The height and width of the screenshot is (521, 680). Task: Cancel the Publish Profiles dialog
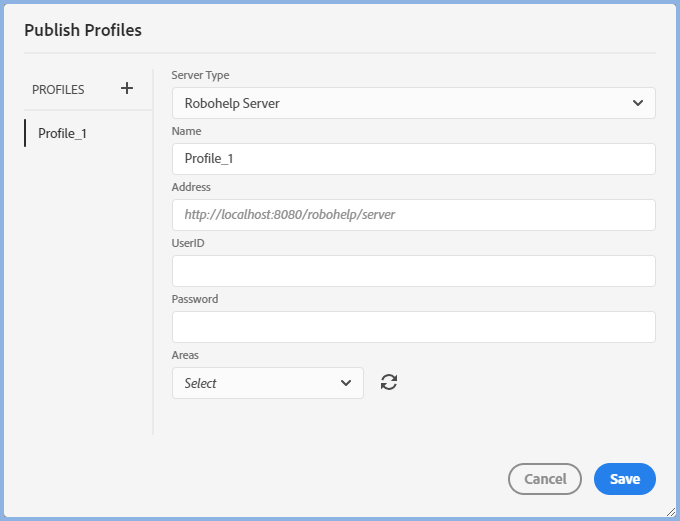click(x=545, y=479)
